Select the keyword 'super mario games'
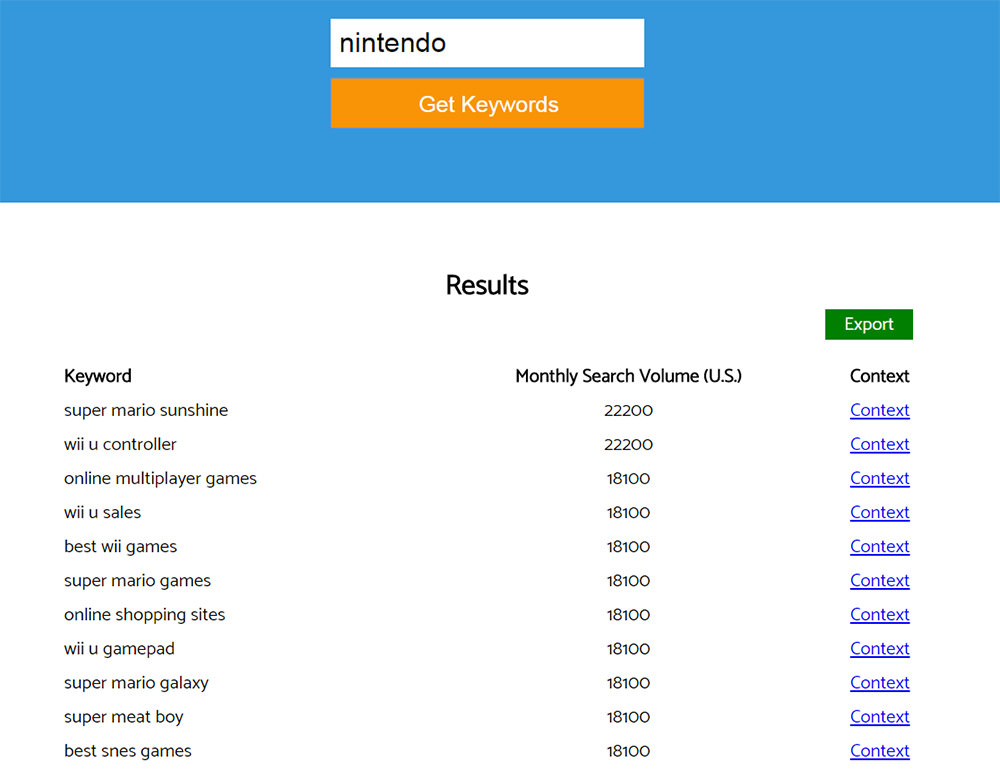1000x770 pixels. tap(137, 581)
